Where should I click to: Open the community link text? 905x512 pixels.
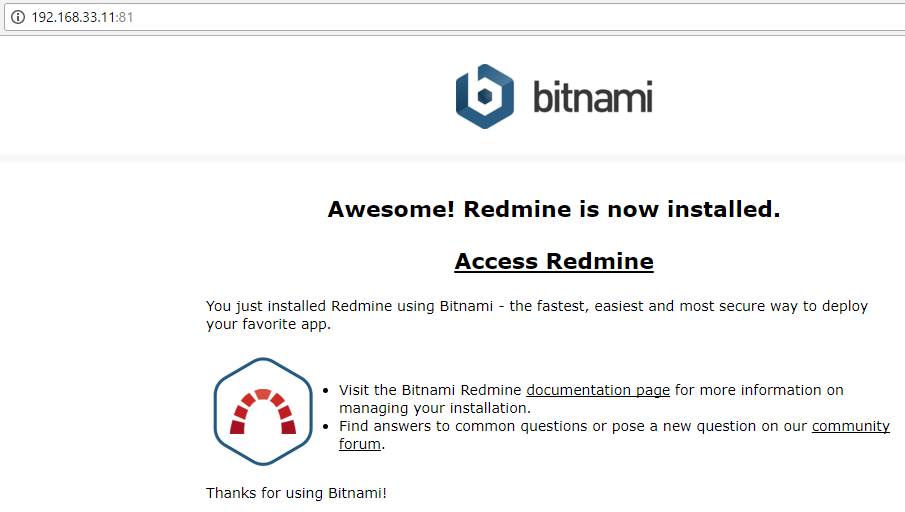pyautogui.click(x=851, y=426)
